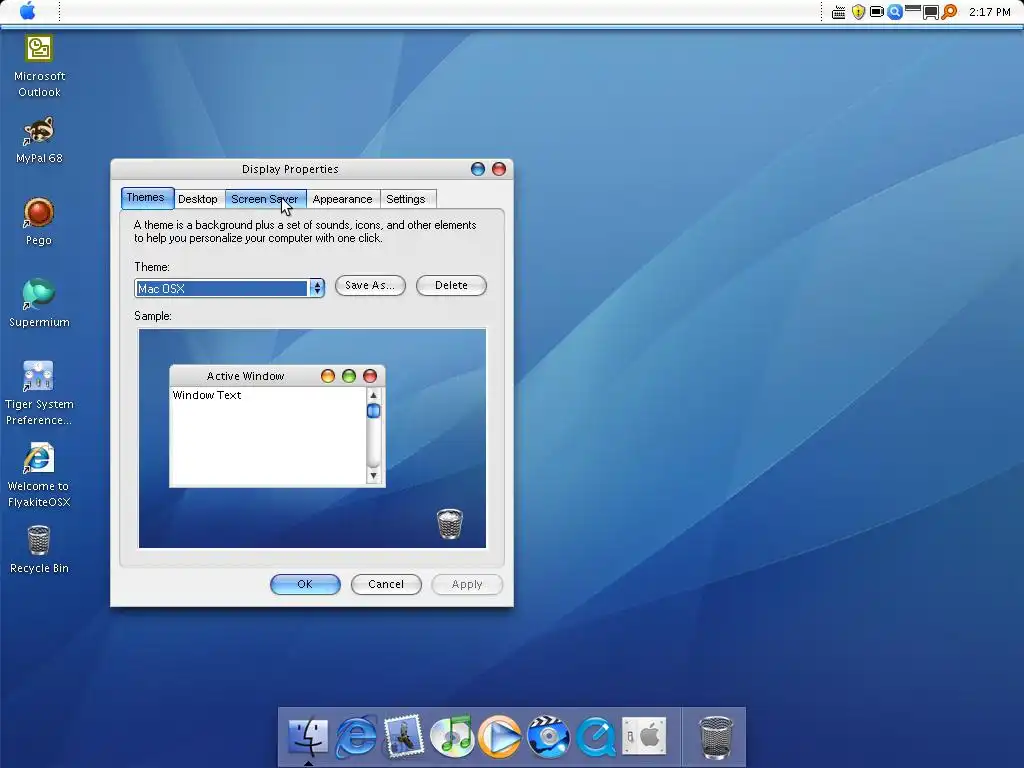Open System Preferences in the dock
Viewport: 1024px width, 768px height.
644,736
